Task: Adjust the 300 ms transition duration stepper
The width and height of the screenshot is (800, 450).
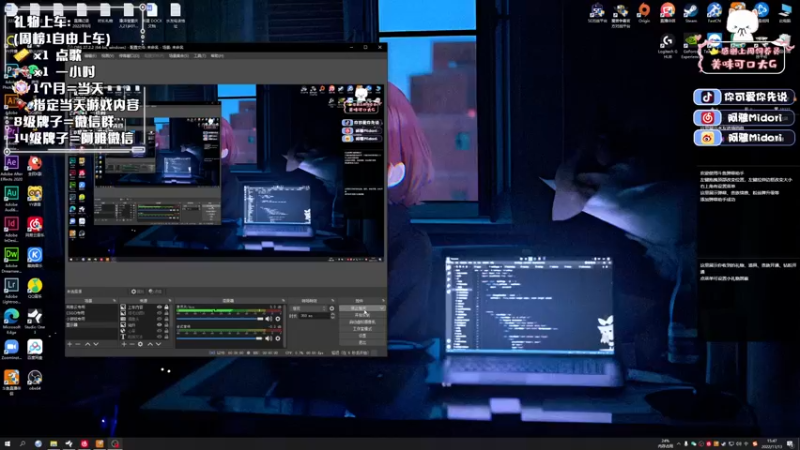Action: pos(333,316)
